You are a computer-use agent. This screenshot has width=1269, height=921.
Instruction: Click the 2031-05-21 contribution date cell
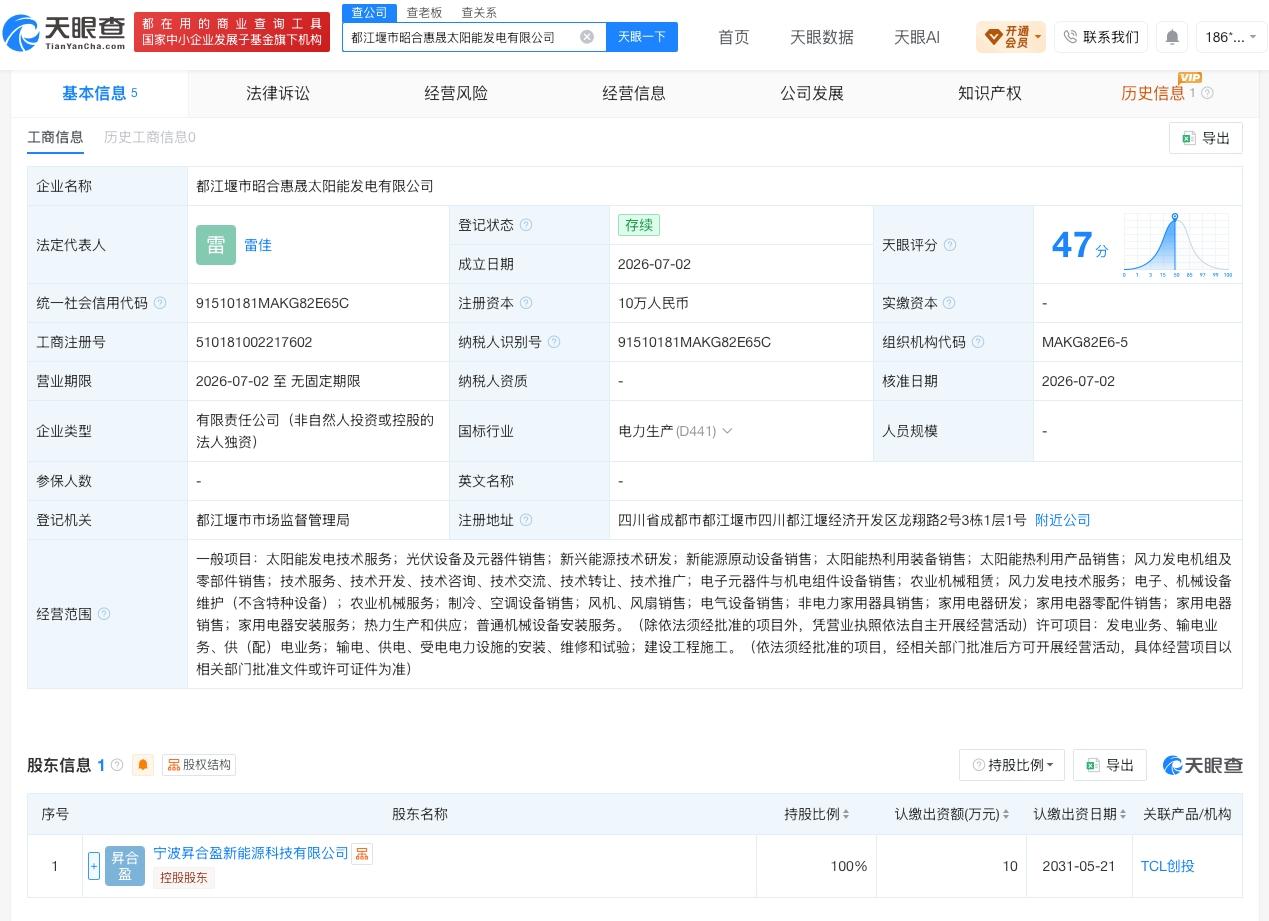1078,866
